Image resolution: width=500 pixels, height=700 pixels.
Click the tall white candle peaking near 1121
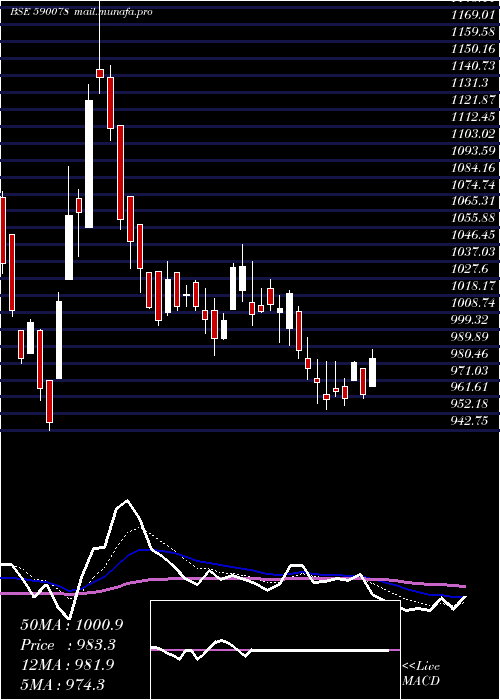pyautogui.click(x=89, y=164)
